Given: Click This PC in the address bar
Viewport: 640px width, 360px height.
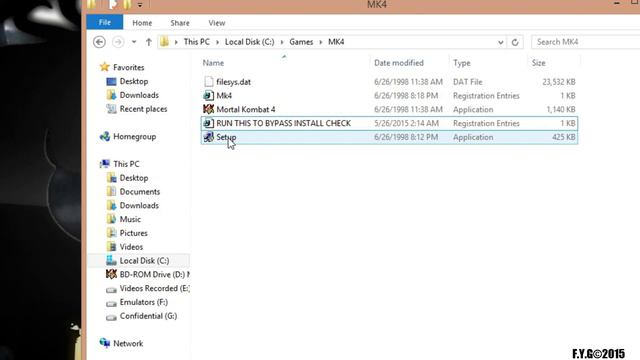Looking at the screenshot, I should (x=196, y=42).
